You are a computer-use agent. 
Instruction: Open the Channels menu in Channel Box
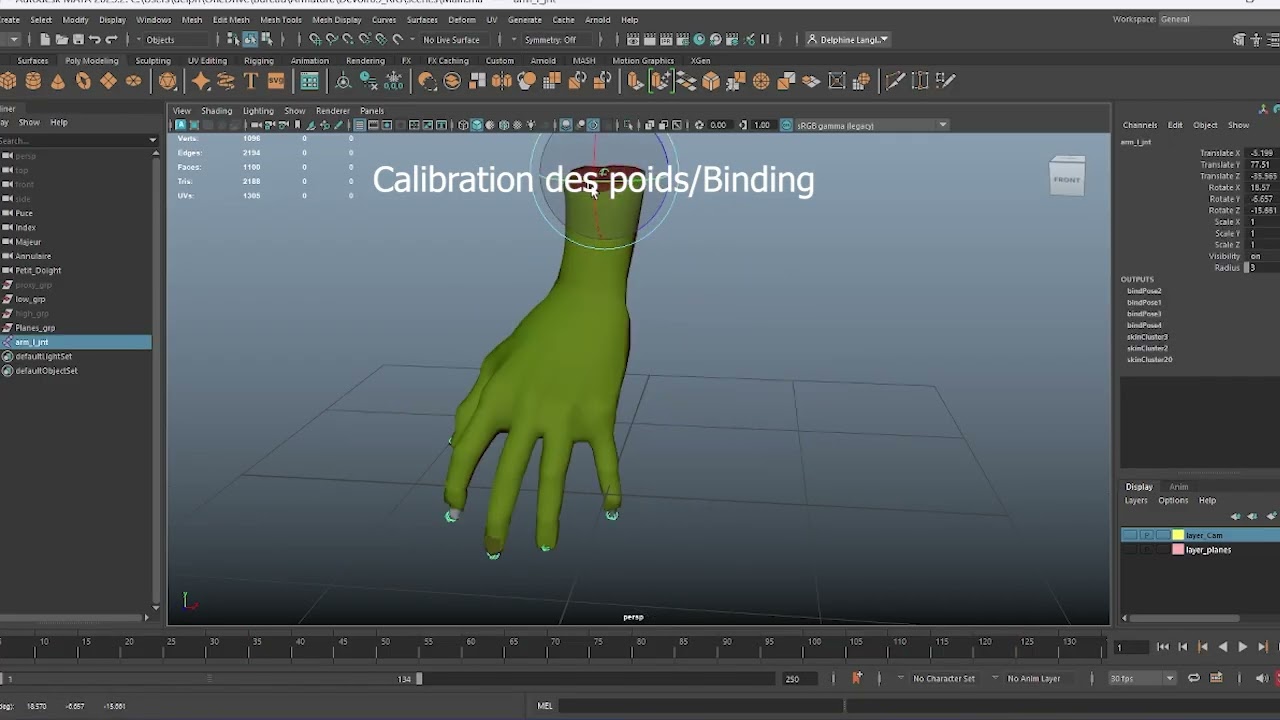[x=1140, y=125]
